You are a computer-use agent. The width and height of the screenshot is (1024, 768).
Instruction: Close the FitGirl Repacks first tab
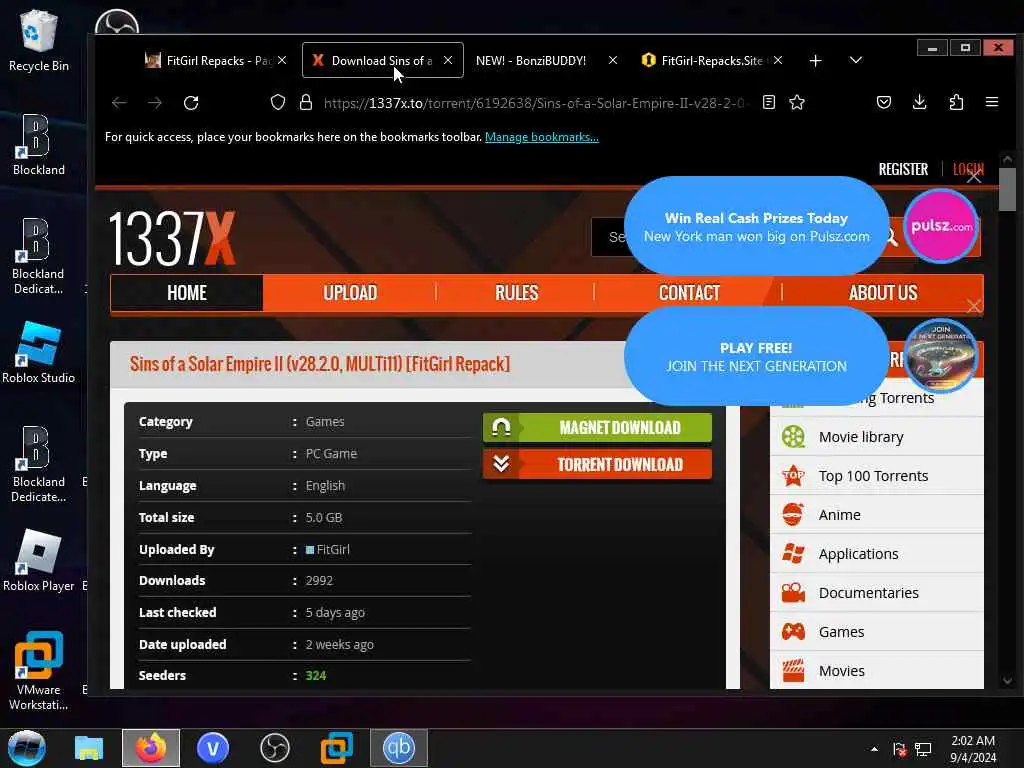(x=281, y=60)
